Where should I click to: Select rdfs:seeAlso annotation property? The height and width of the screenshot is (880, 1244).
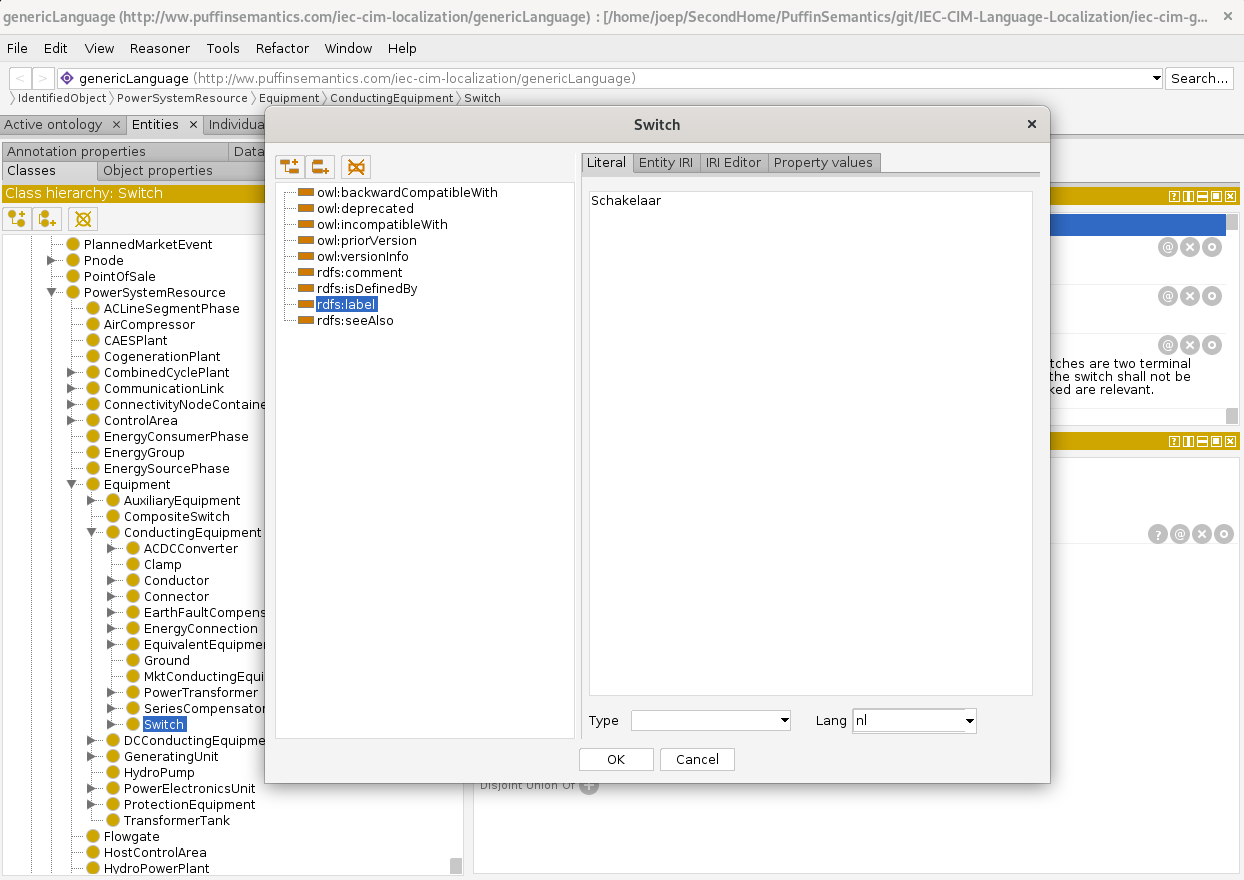click(x=355, y=320)
